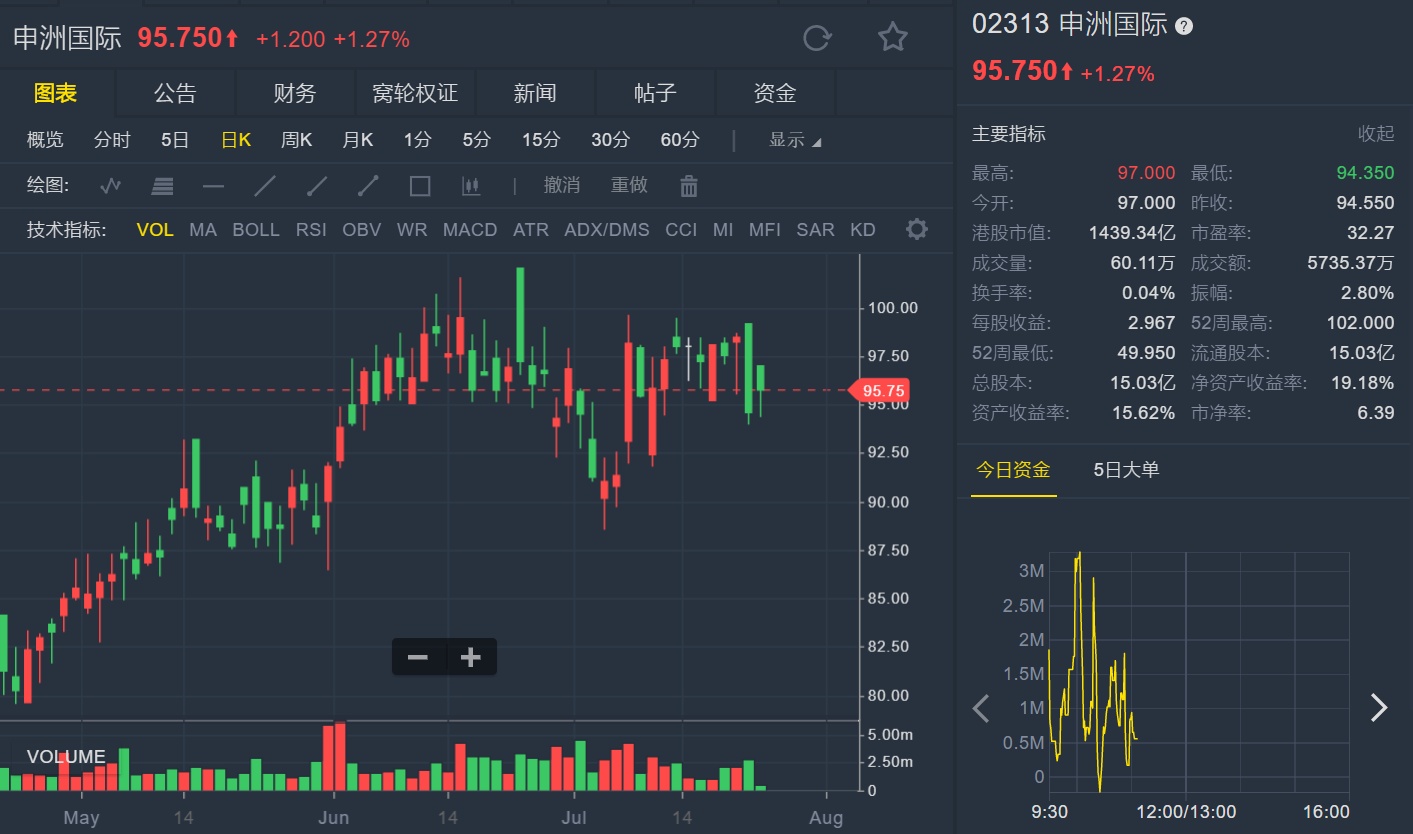The image size is (1413, 834).
Task: Toggle the MACD technical indicator
Action: (x=470, y=230)
